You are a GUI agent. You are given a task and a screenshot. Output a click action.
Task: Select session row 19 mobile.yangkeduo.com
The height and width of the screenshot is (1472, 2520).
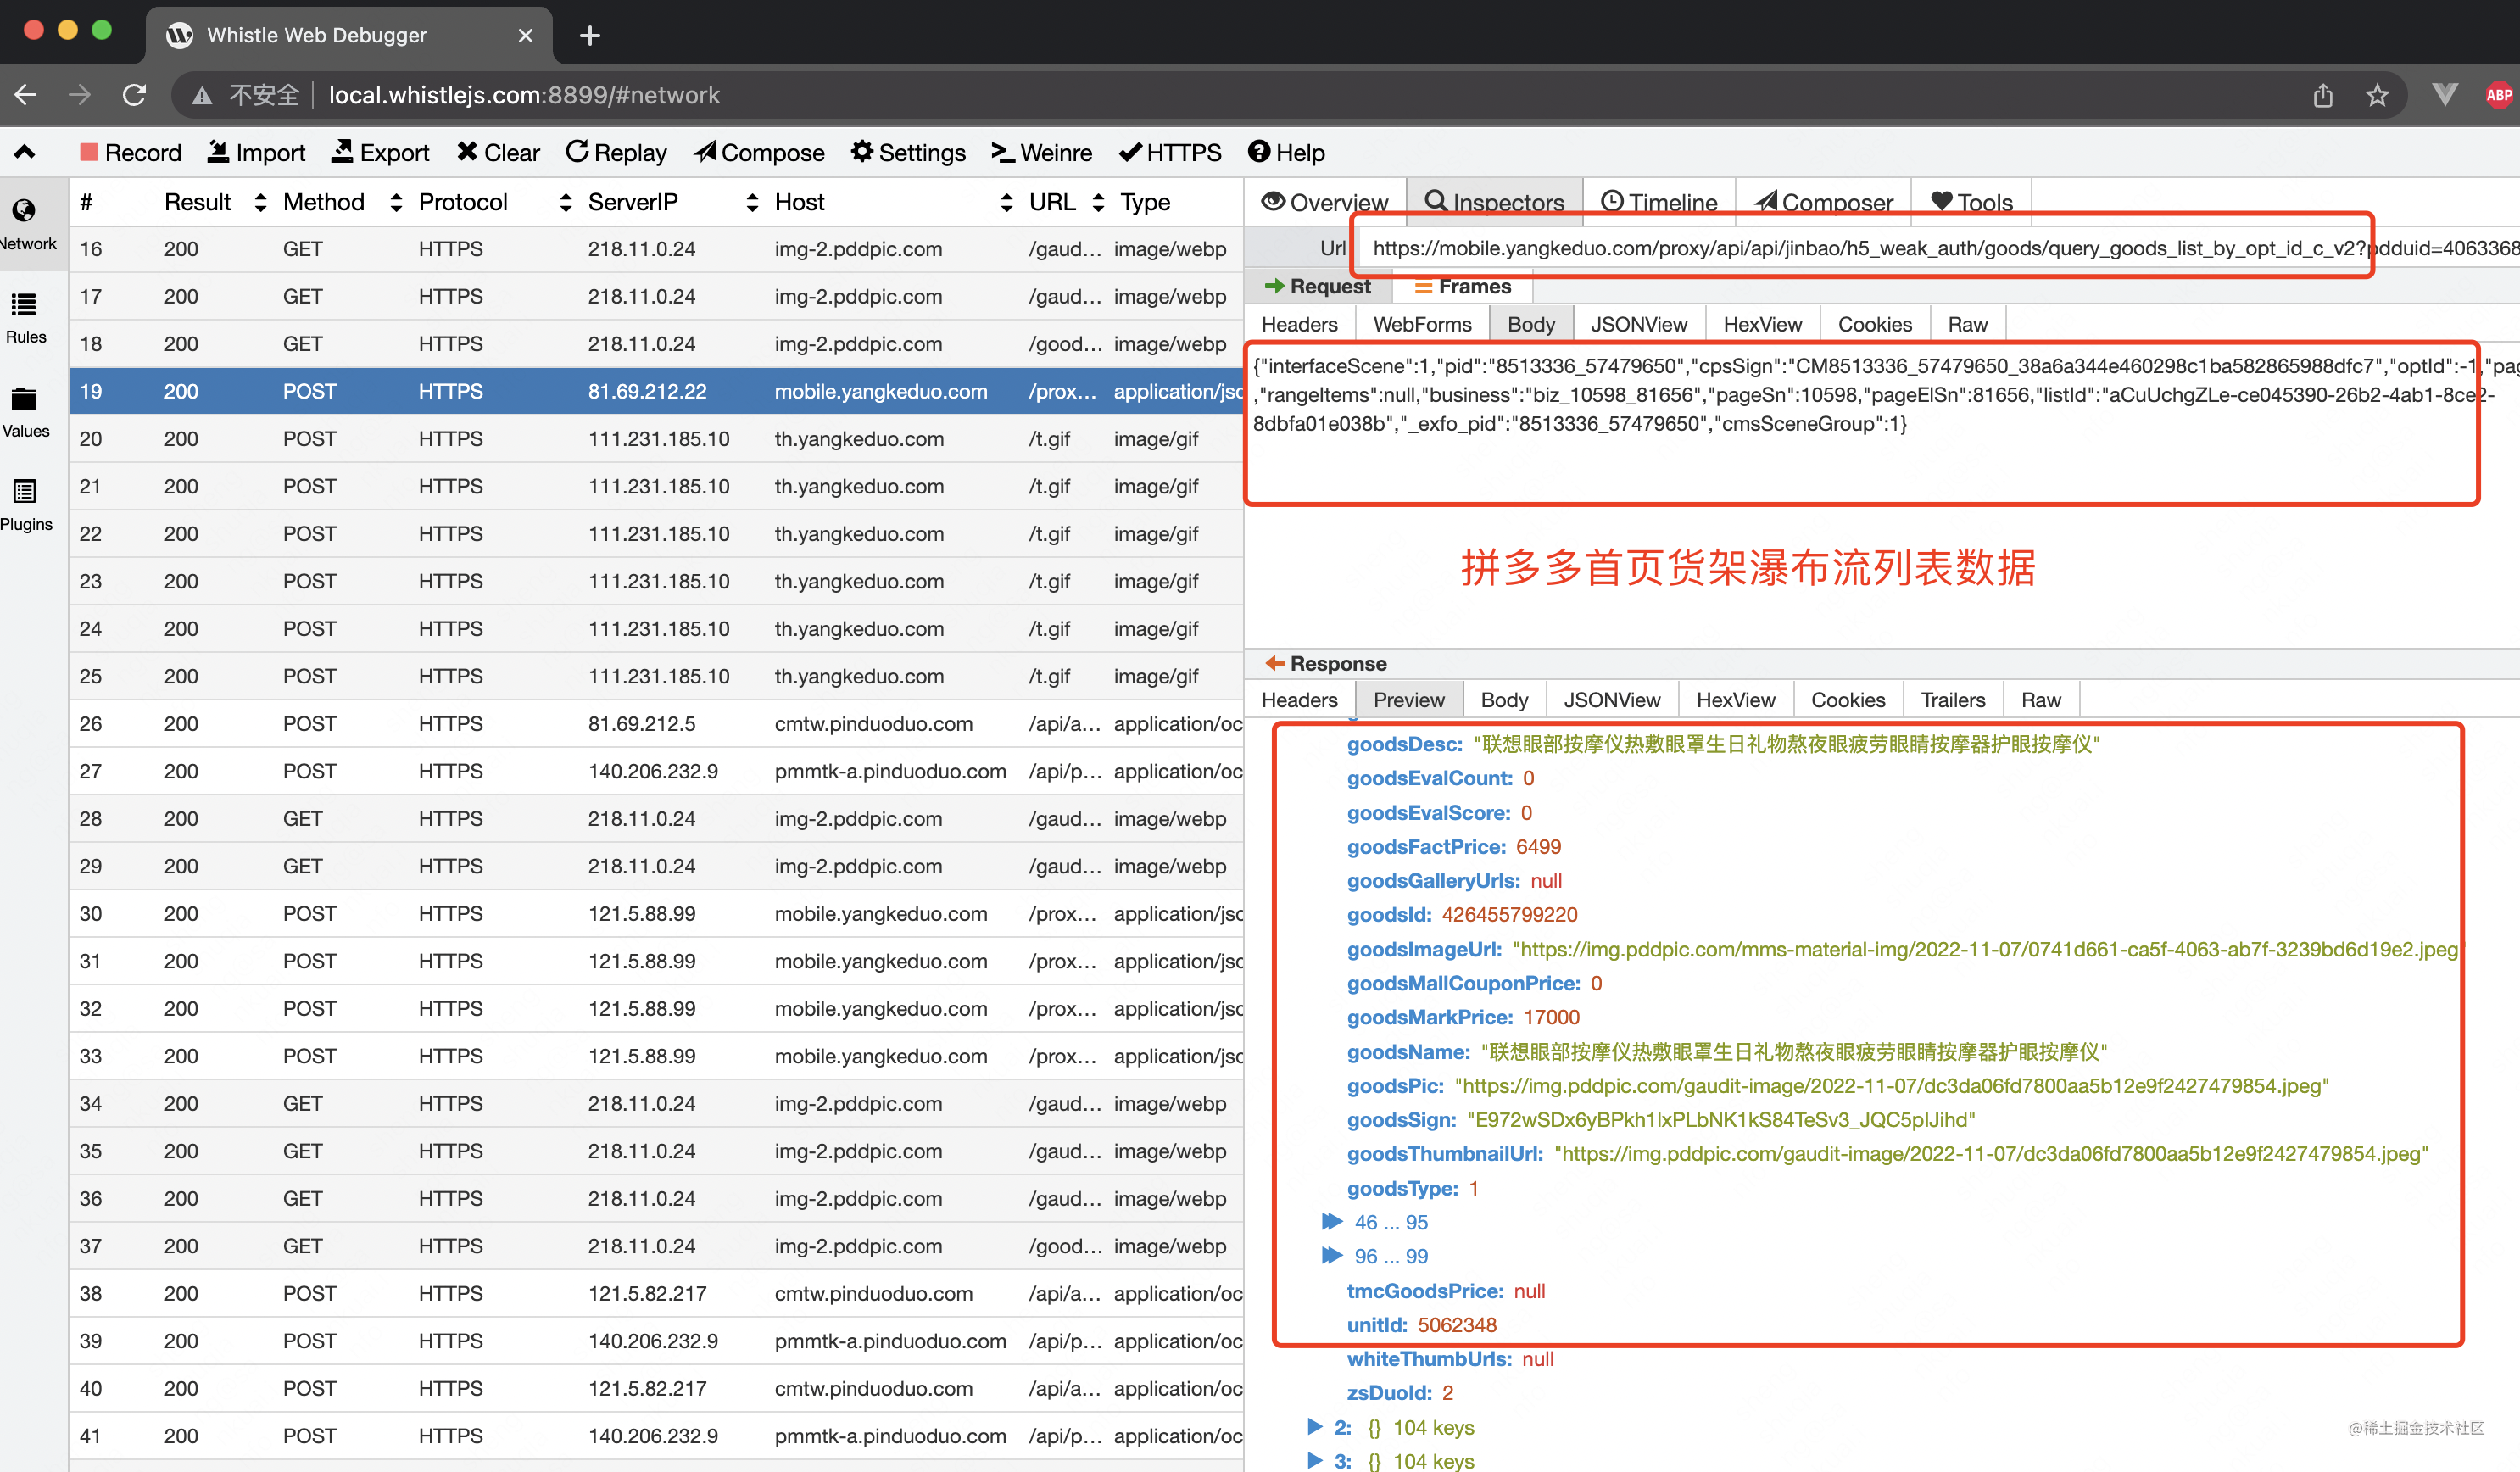pos(656,391)
